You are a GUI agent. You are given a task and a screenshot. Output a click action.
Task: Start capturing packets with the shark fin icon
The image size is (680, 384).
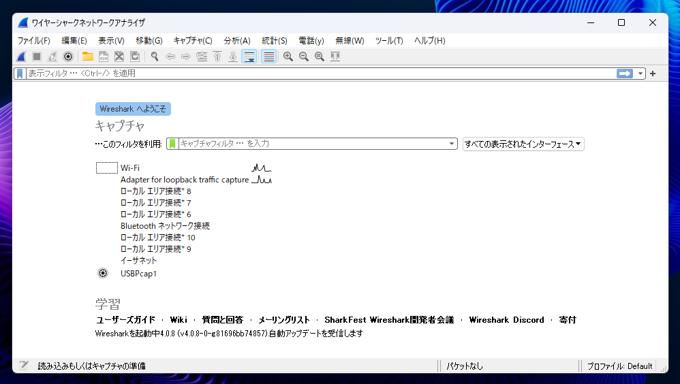[x=21, y=56]
